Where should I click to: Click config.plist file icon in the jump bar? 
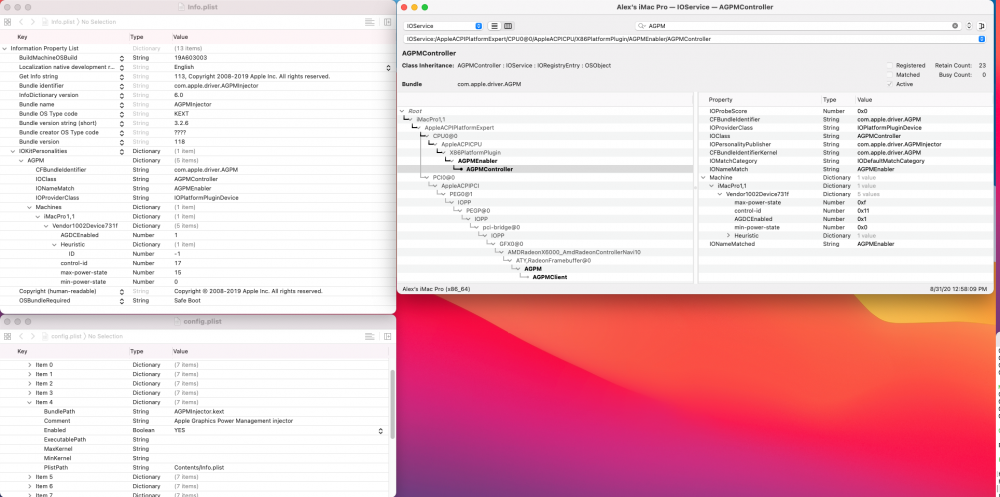coord(46,336)
